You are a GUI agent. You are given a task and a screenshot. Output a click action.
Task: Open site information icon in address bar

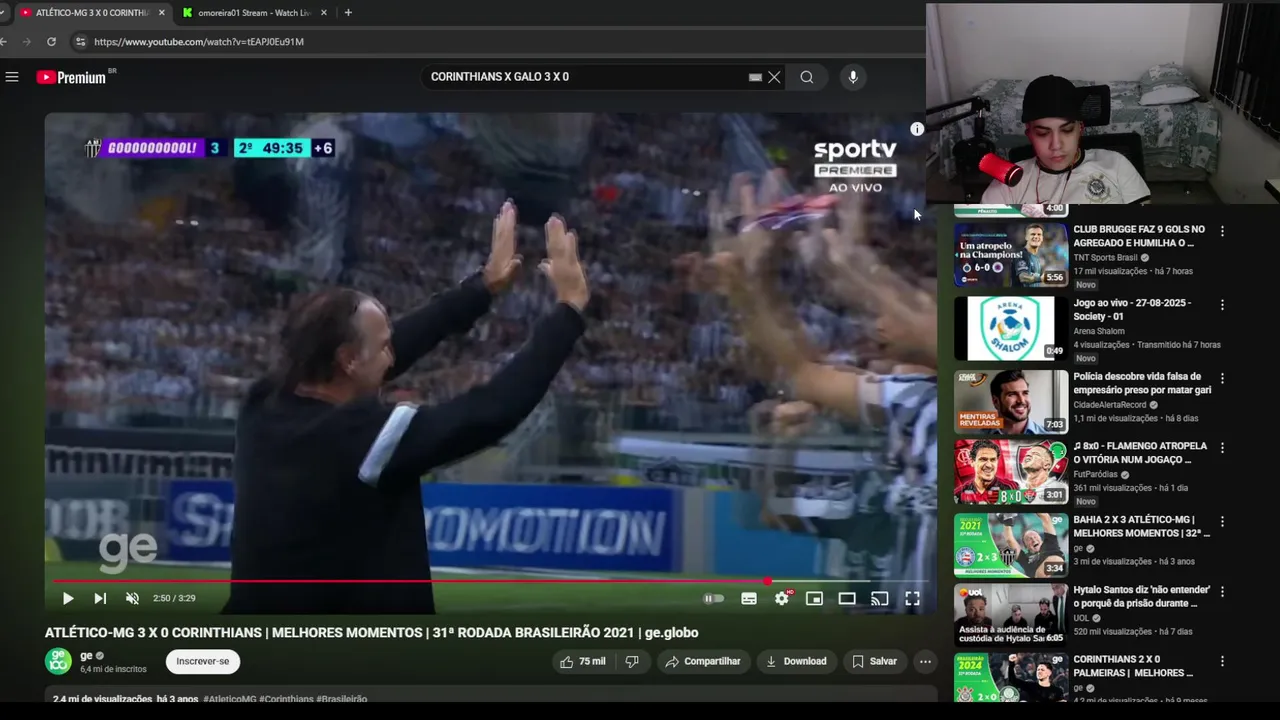pos(80,42)
